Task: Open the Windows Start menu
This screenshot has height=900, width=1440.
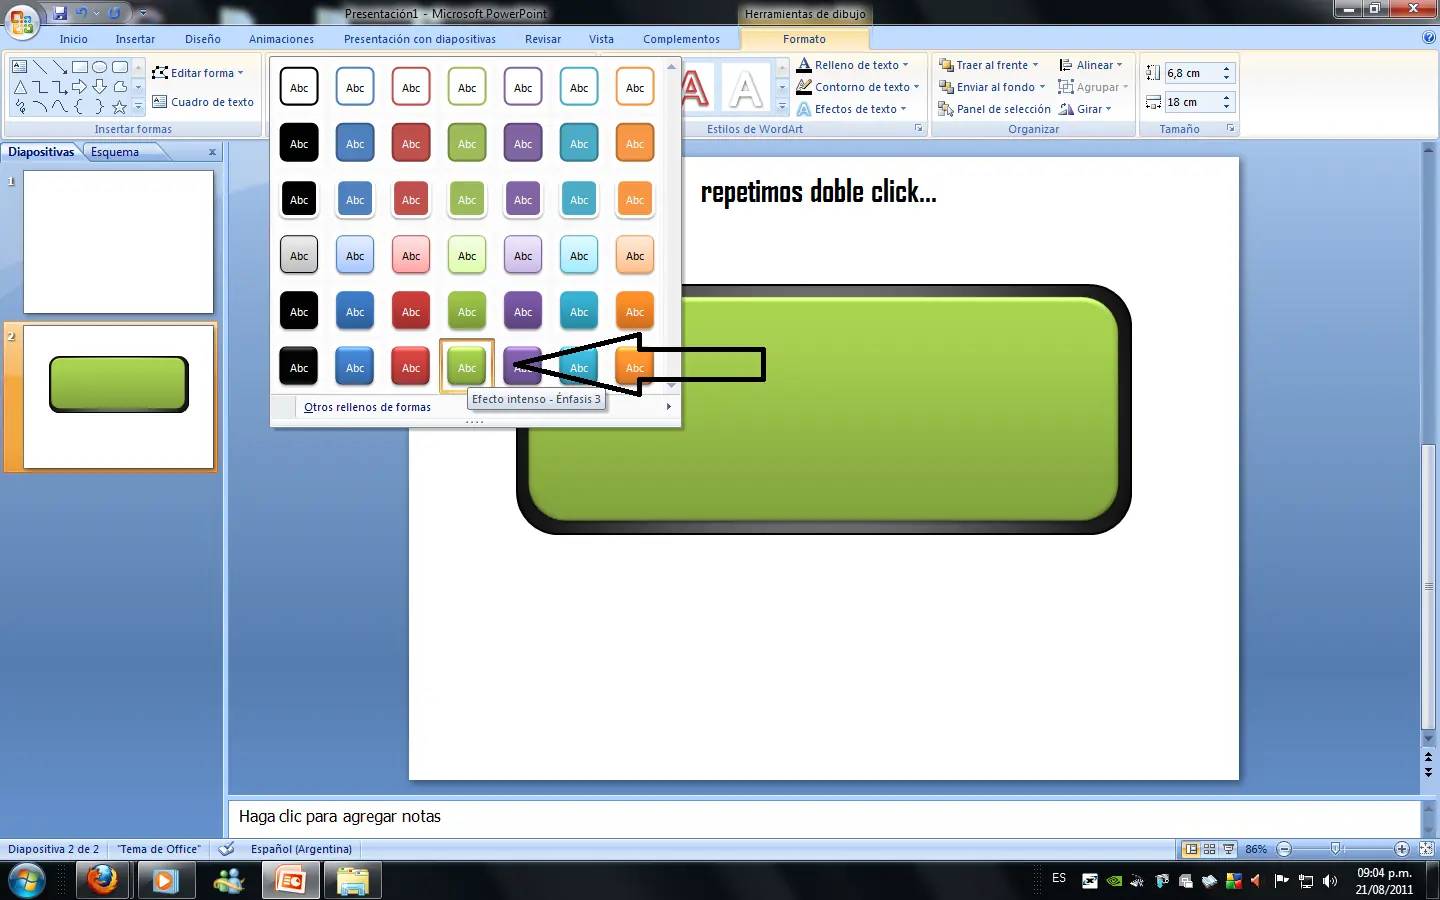Action: 27,881
